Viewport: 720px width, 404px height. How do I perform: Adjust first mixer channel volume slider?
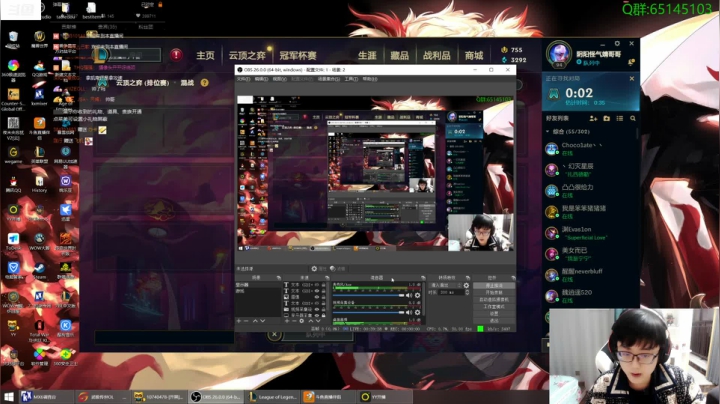368,296
